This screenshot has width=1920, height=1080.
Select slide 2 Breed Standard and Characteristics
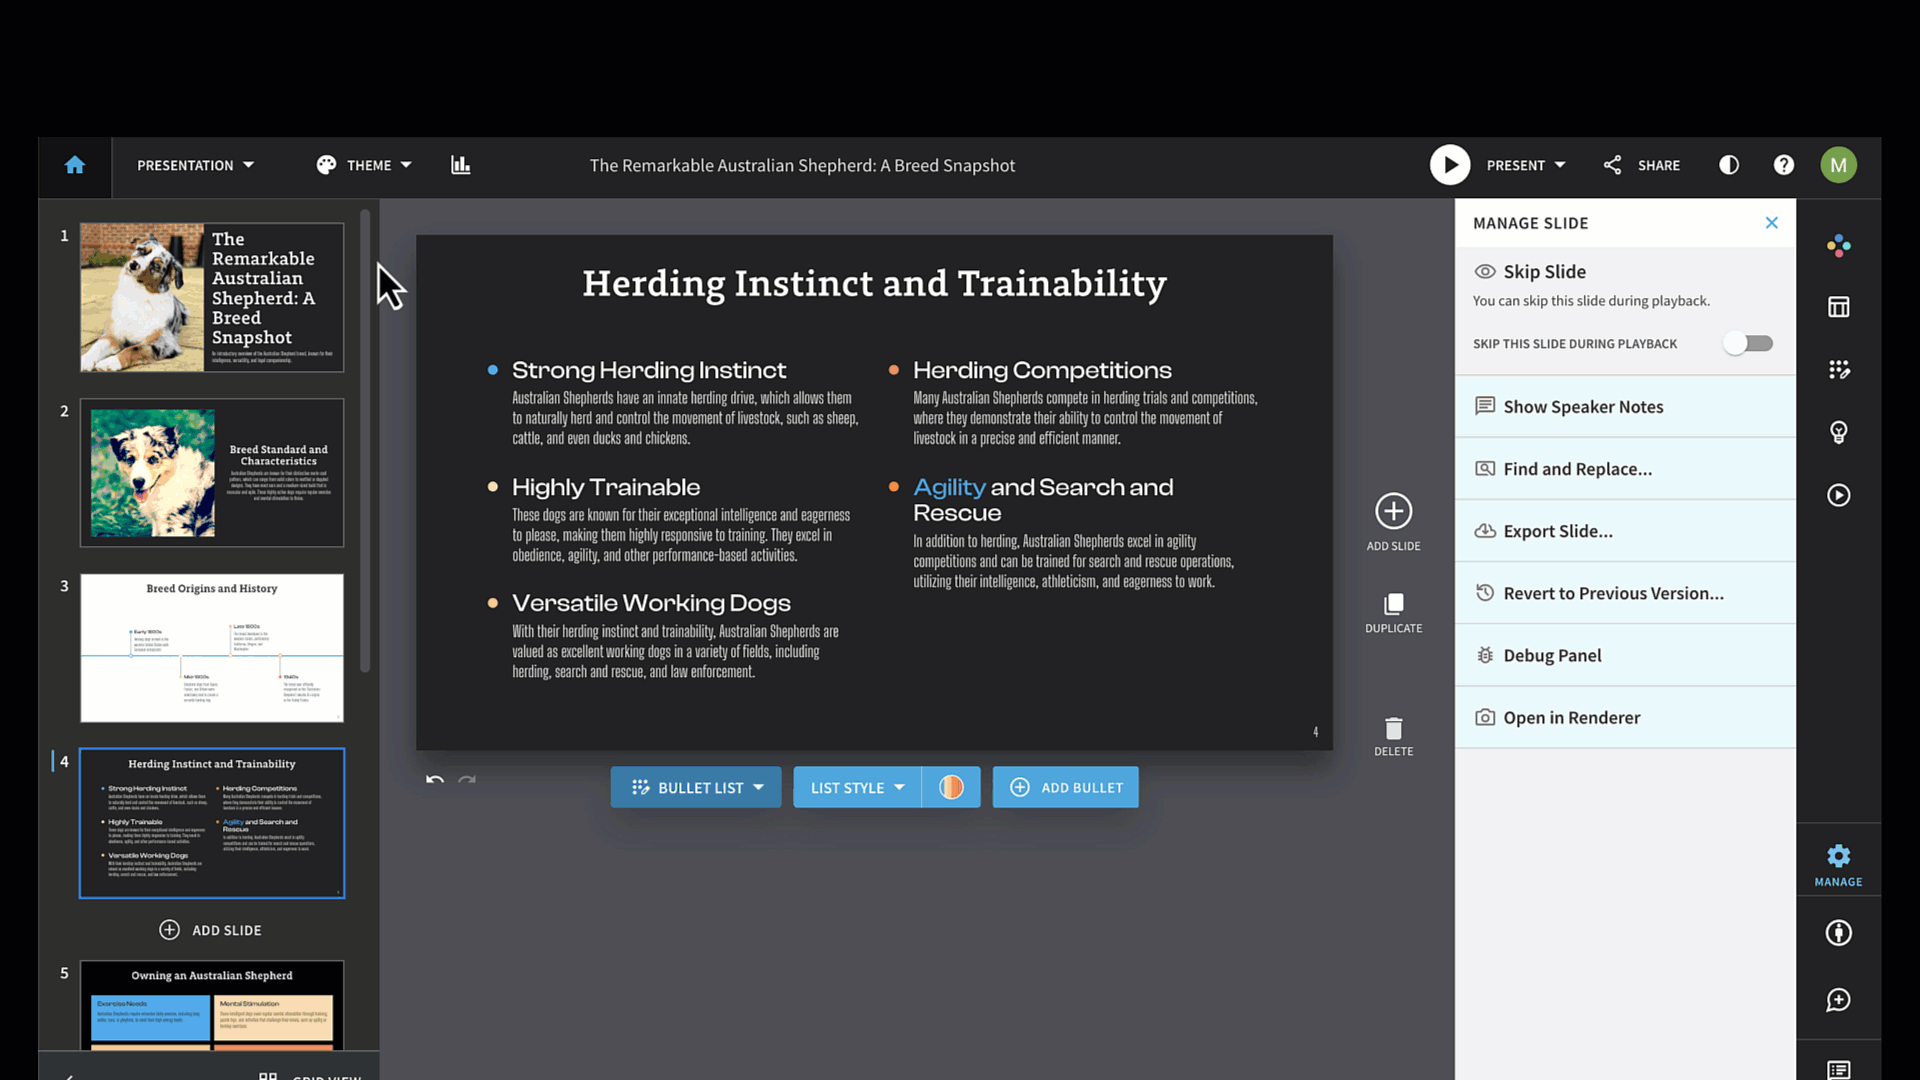point(212,472)
